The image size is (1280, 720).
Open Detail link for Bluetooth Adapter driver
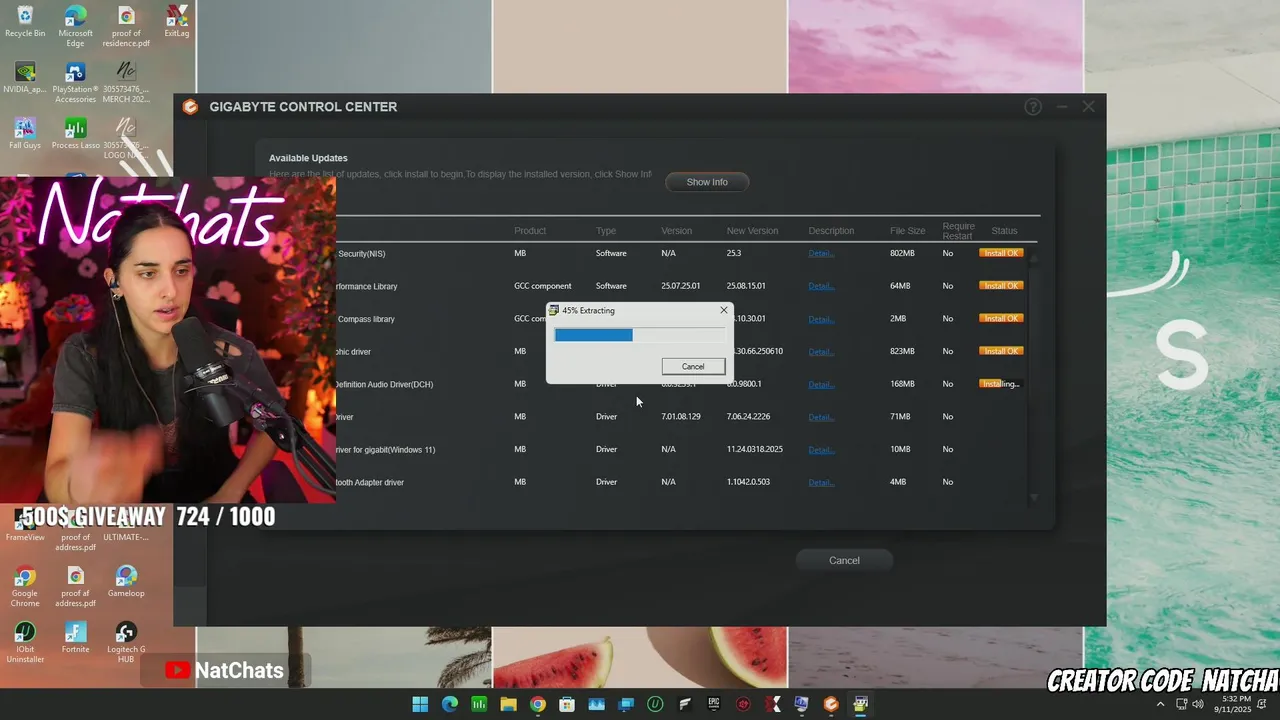[x=821, y=482]
